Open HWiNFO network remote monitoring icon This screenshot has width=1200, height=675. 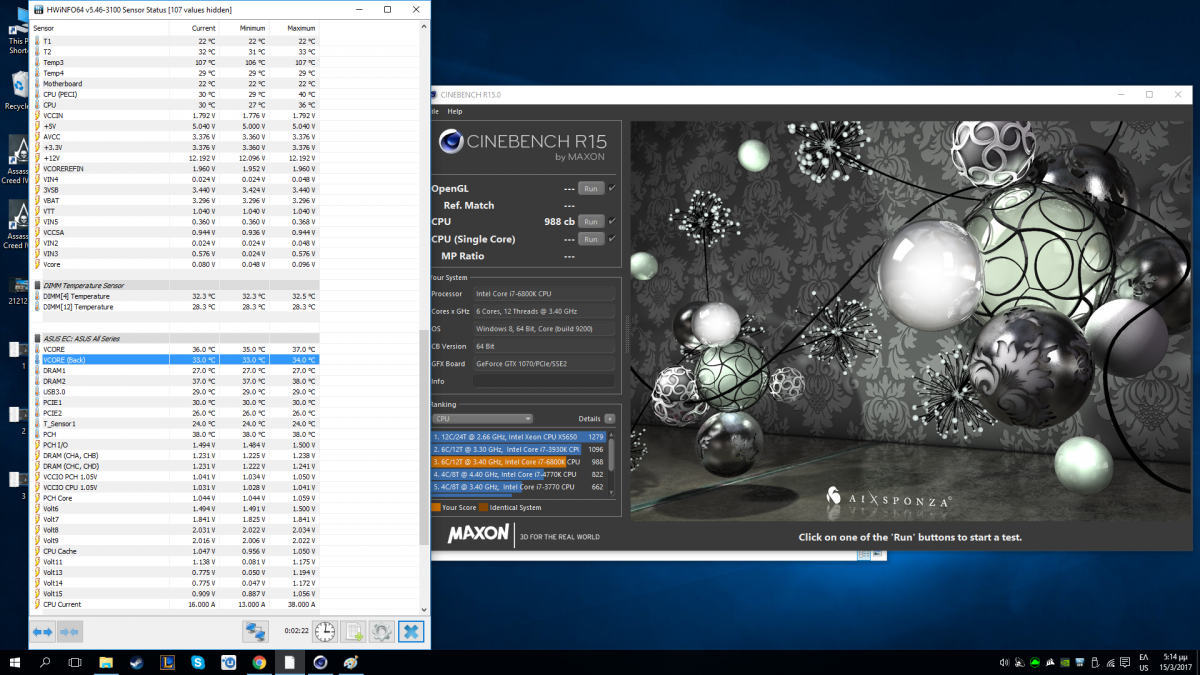click(x=256, y=631)
